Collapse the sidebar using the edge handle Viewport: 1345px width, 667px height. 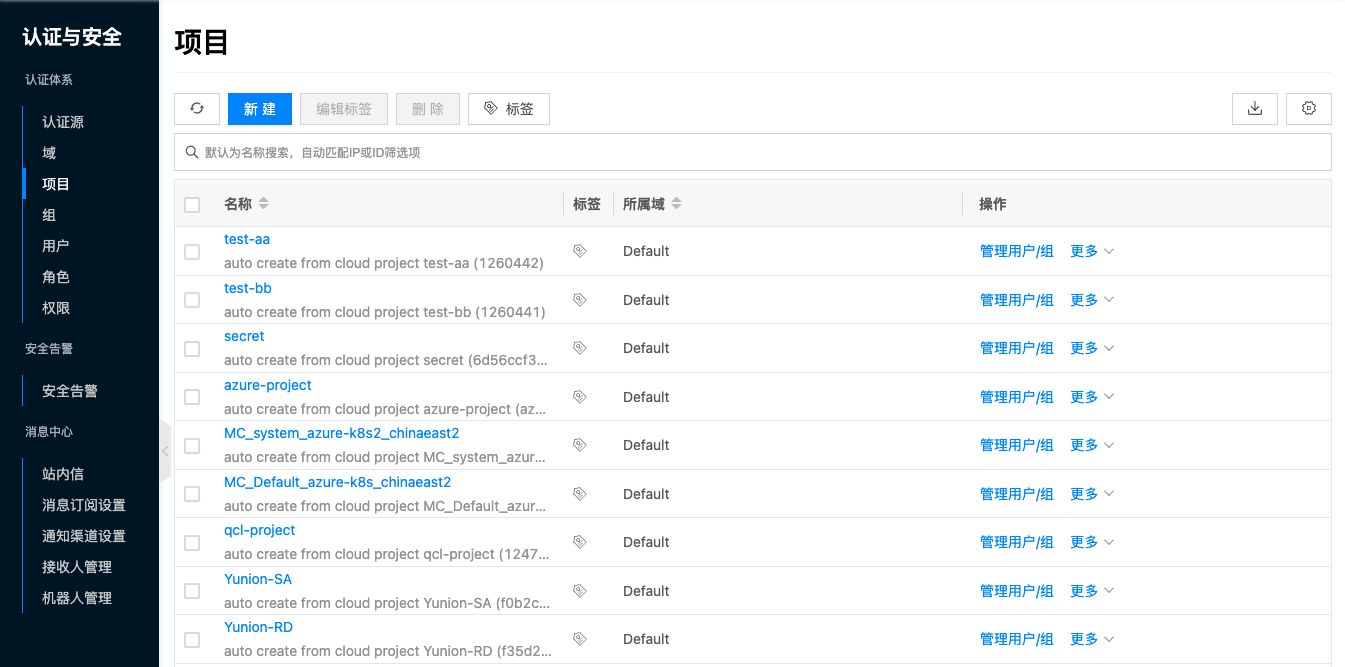click(165, 451)
